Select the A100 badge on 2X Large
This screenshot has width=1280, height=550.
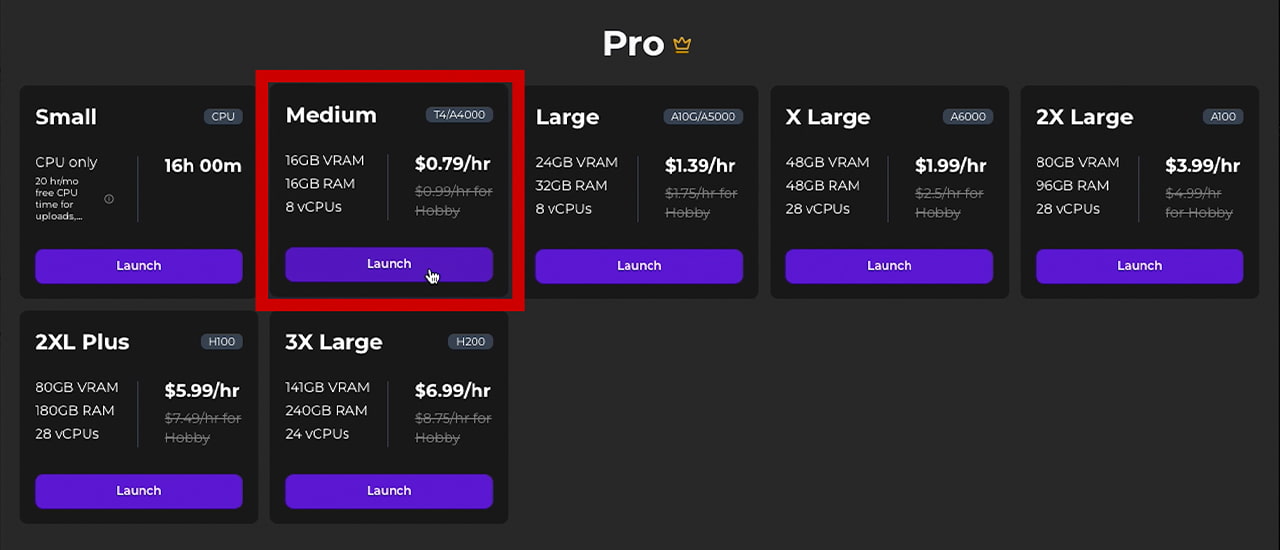[1223, 117]
